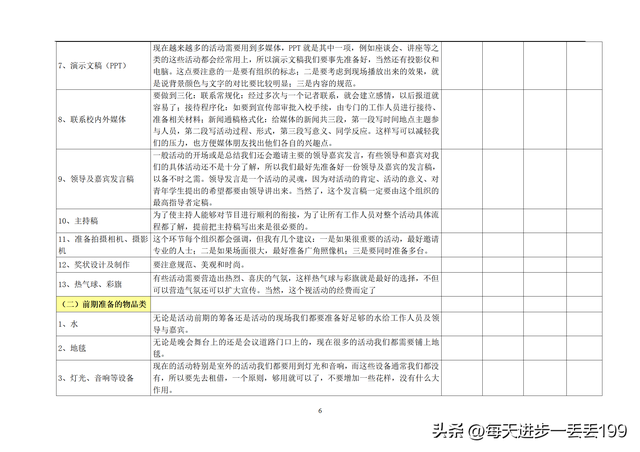
Task: Click the description starting '现在越来越多的活动需要用到多媒体'
Action: click(x=296, y=66)
